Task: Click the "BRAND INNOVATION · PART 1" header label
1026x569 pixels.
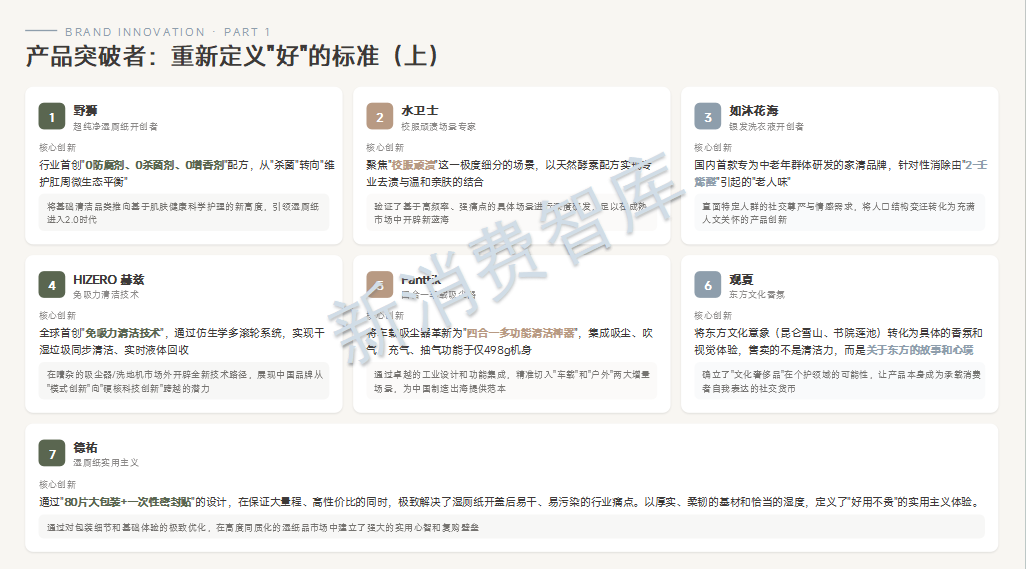Action: tap(167, 32)
